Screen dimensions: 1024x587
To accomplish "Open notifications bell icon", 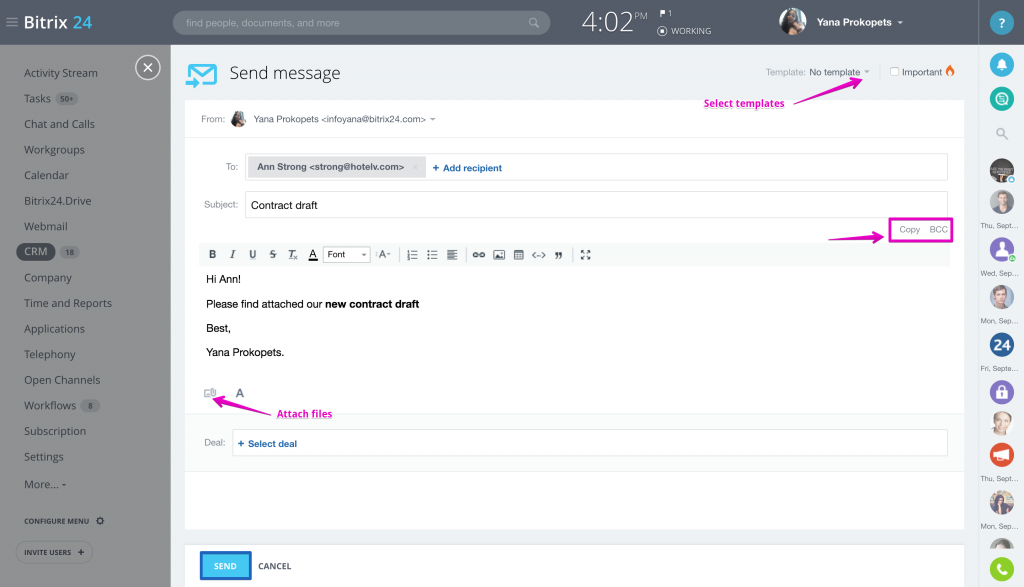I will 1001,65.
